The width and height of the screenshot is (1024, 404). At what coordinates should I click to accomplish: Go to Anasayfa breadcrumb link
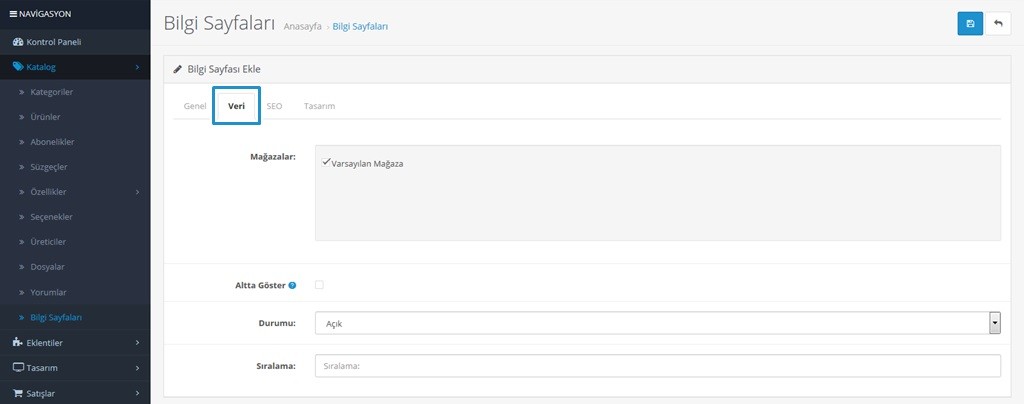(x=303, y=26)
